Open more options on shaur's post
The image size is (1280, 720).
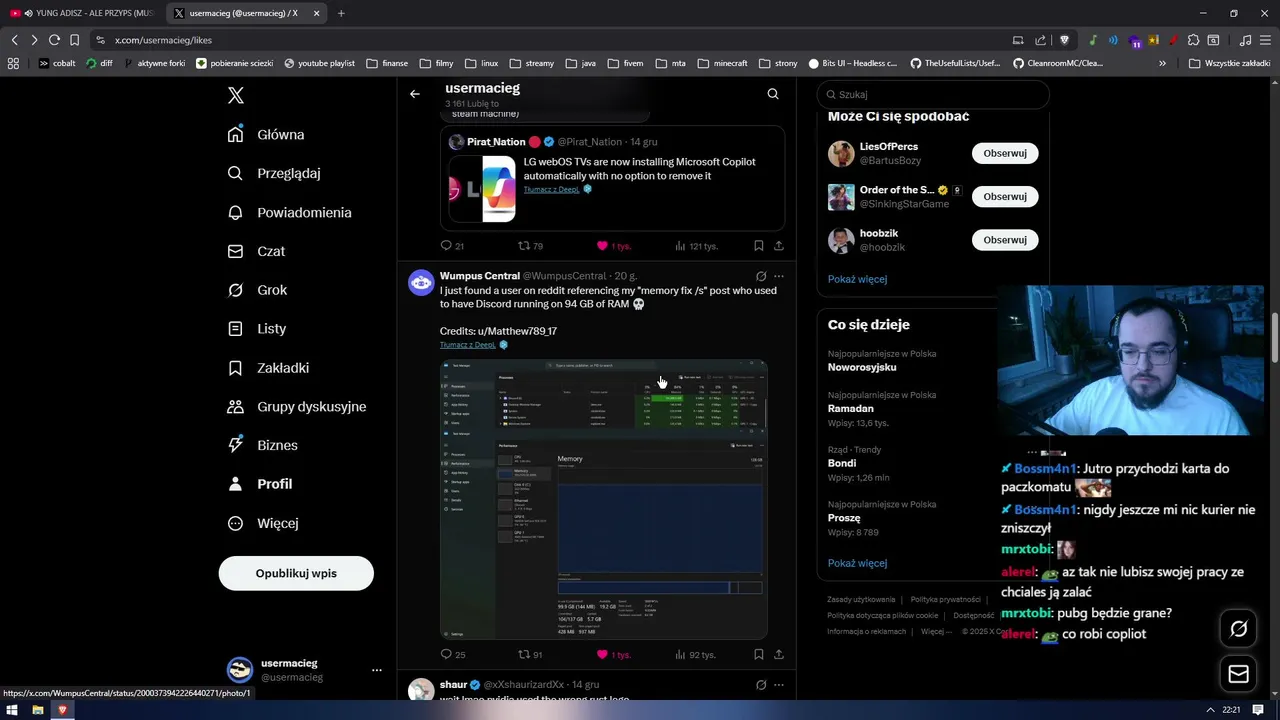[779, 685]
